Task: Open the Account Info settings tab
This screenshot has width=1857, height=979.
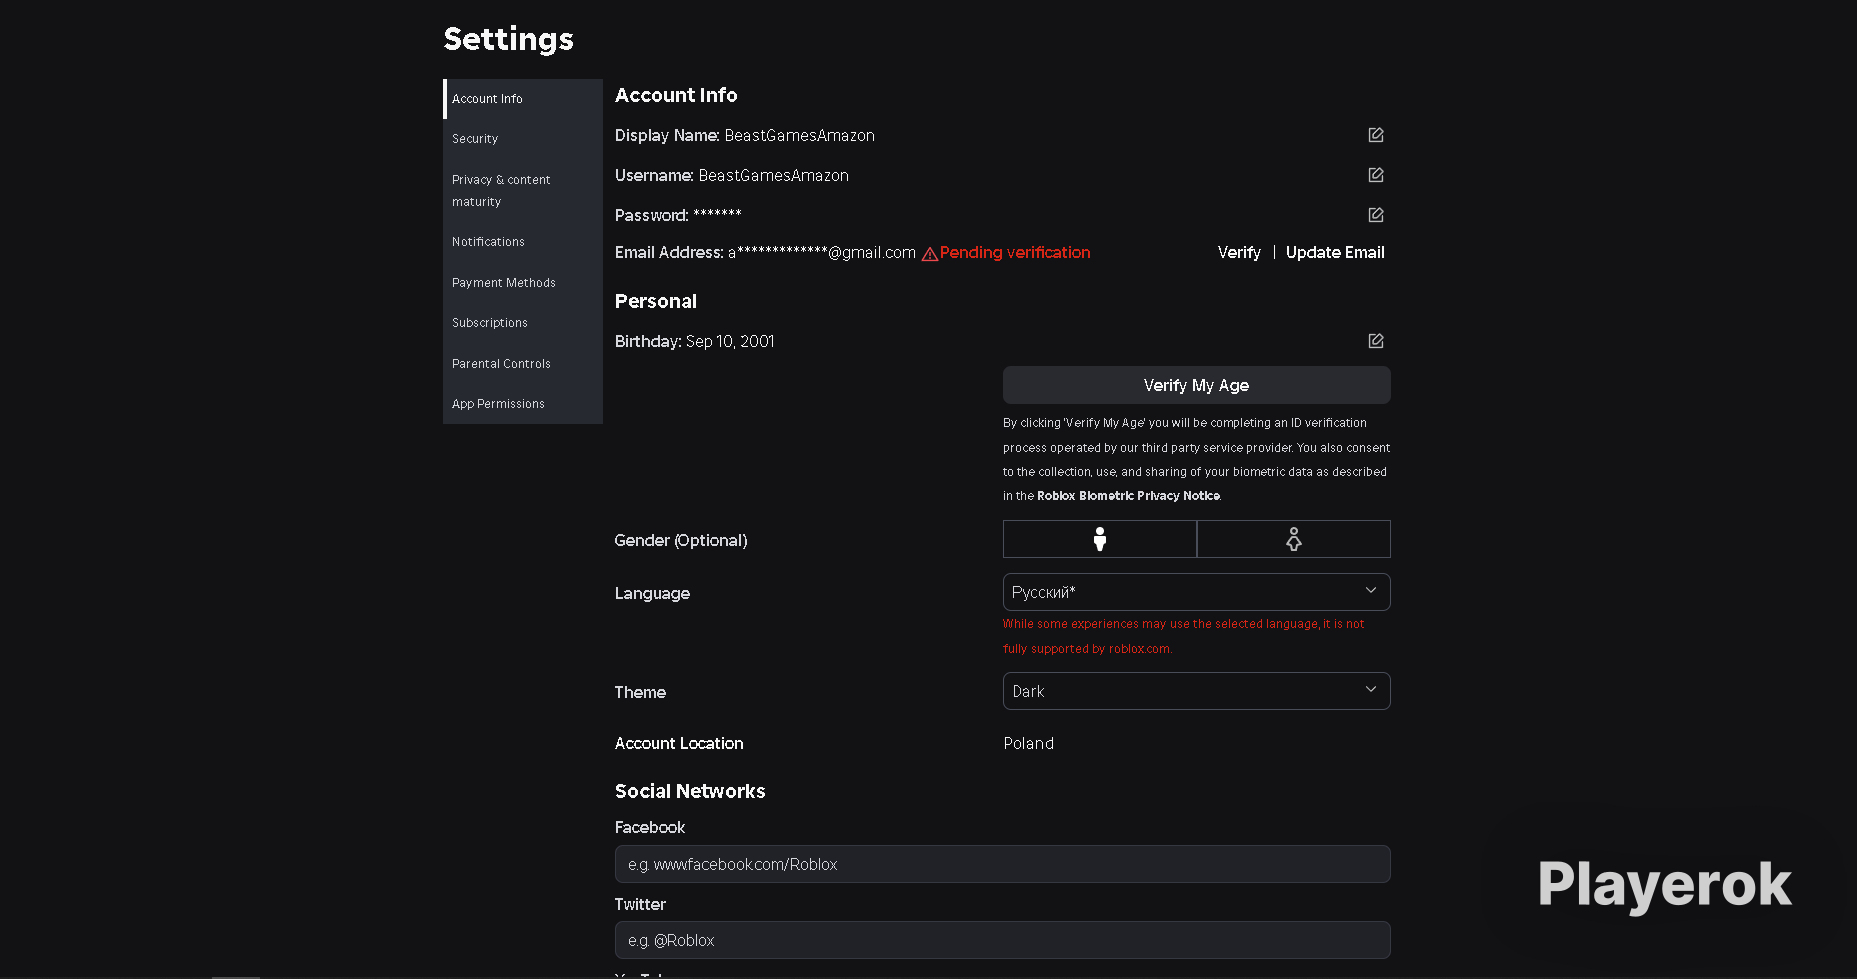Action: (x=523, y=99)
